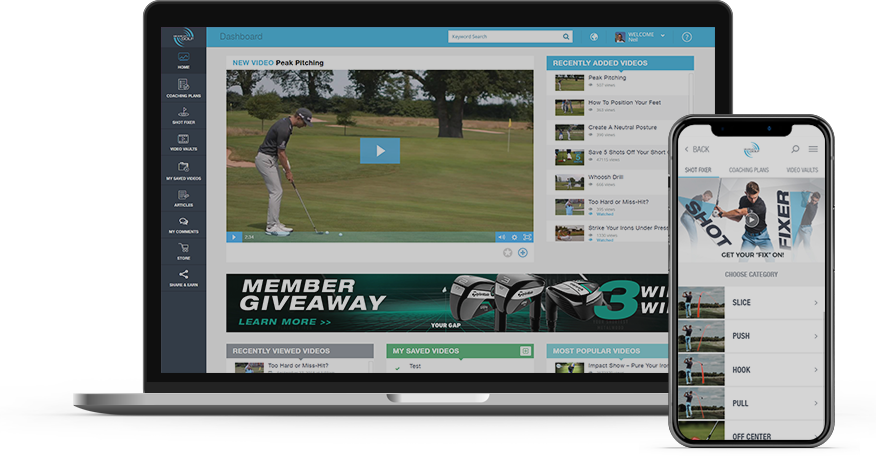This screenshot has width=876, height=456.
Task: Click the Me and My Golf logo in the sidebar
Action: 183,37
